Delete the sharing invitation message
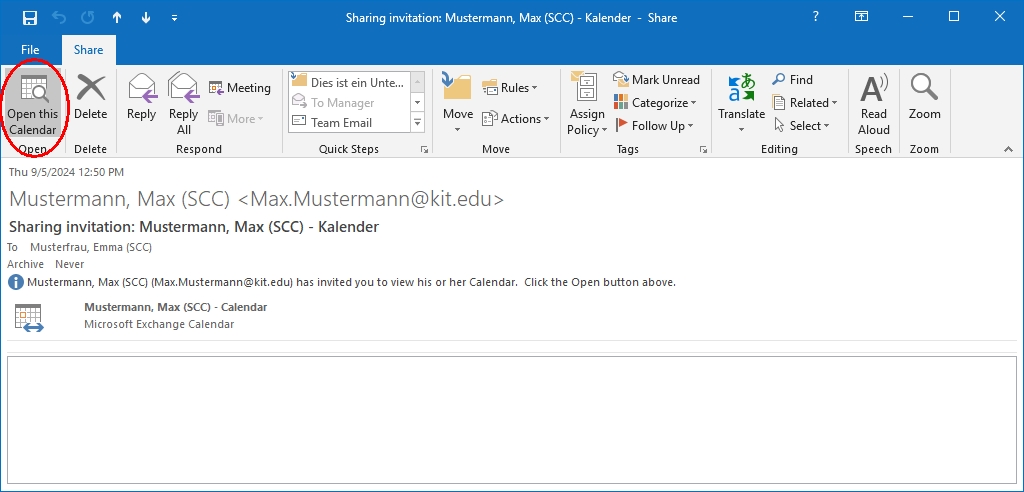The image size is (1024, 492). click(x=90, y=98)
